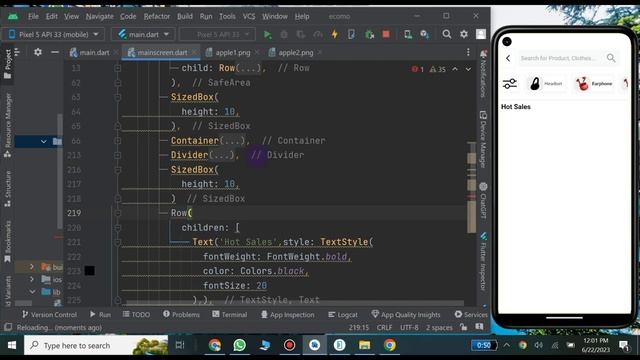Tap back arrow in emulator app

[x=508, y=58]
